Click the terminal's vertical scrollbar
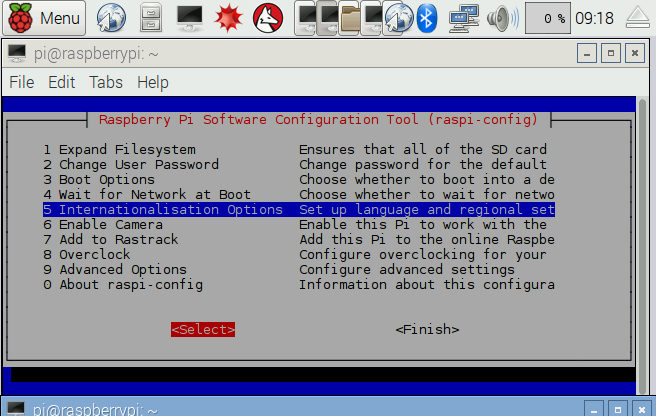 642,245
